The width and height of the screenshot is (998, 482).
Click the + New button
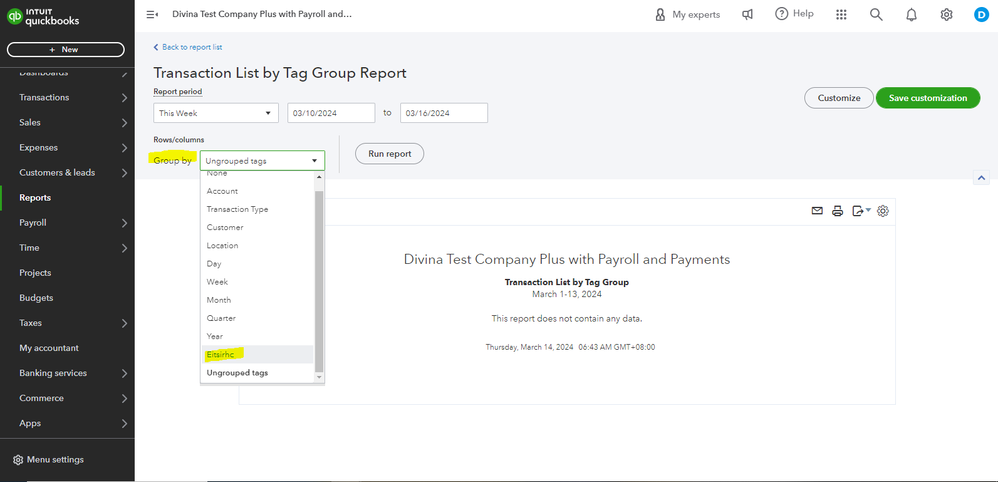click(66, 50)
